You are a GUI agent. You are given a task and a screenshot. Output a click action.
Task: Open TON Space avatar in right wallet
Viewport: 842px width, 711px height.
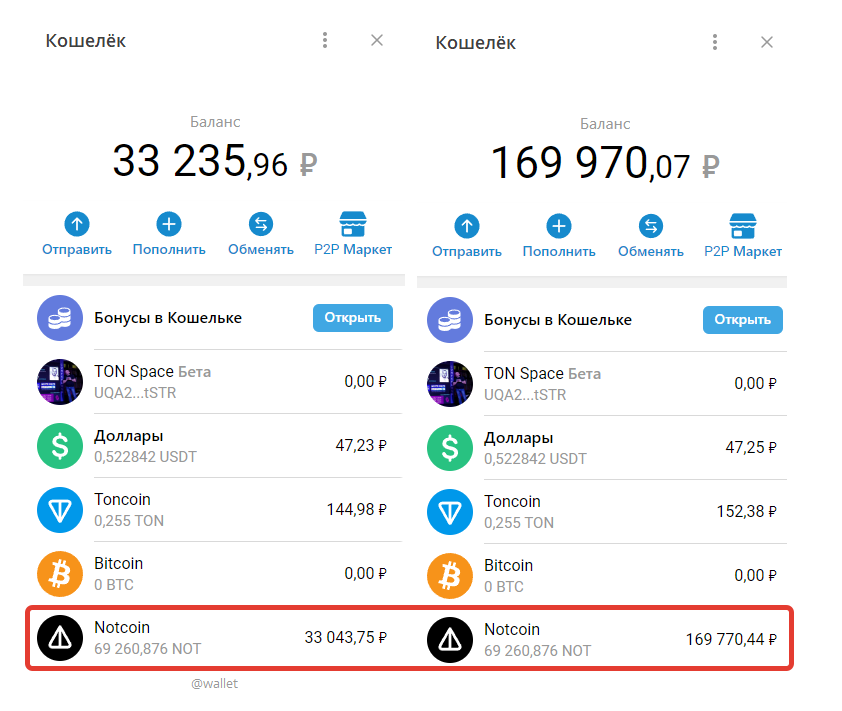pyautogui.click(x=449, y=384)
